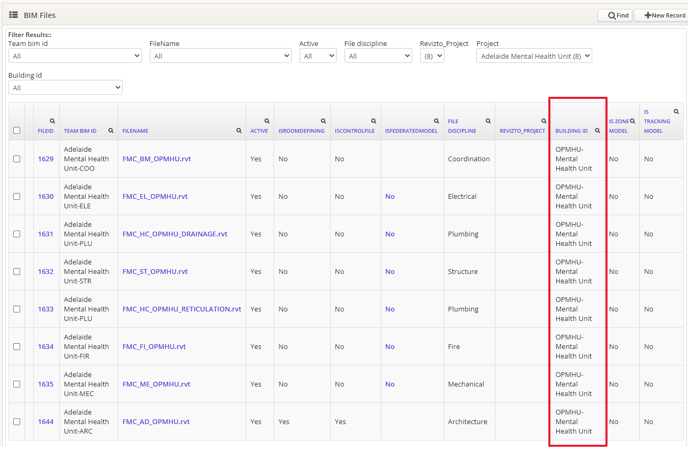Click search icon in ISCONTROLFILE header
Image resolution: width=688 pixels, height=450 pixels.
[x=373, y=121]
